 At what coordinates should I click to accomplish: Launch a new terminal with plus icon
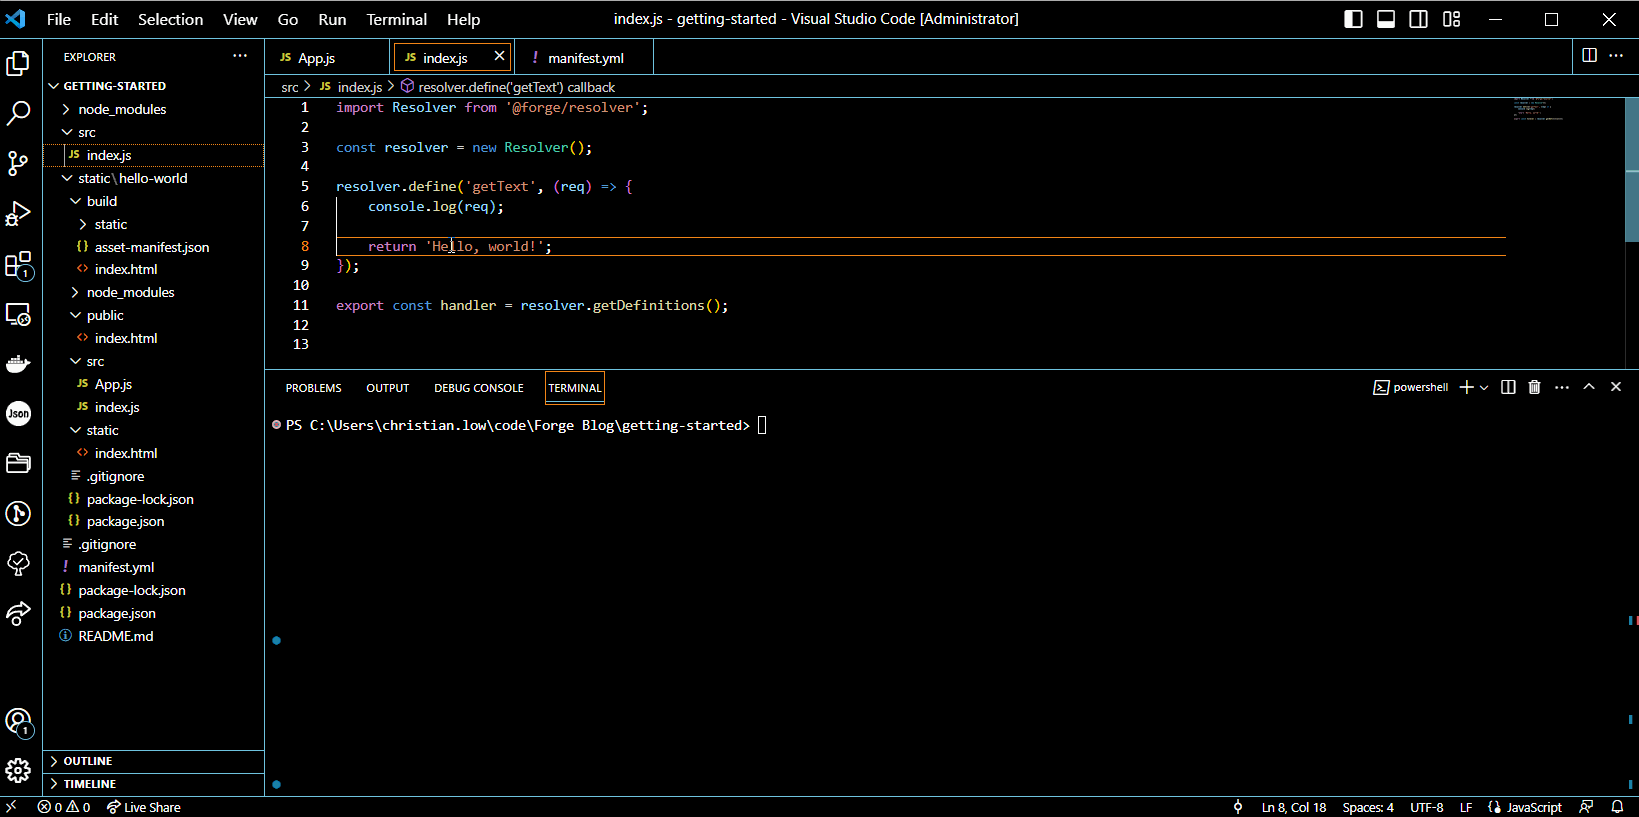[x=1466, y=387]
